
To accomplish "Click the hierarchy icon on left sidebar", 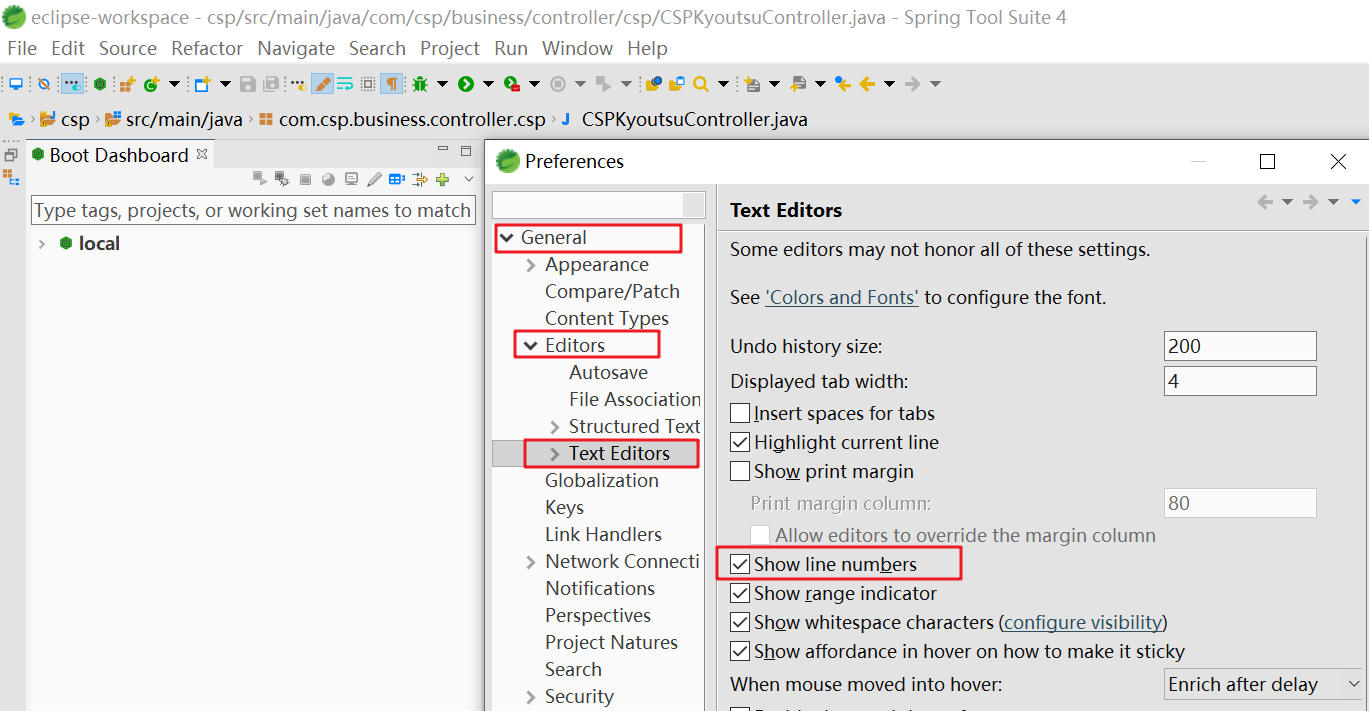I will tap(11, 177).
